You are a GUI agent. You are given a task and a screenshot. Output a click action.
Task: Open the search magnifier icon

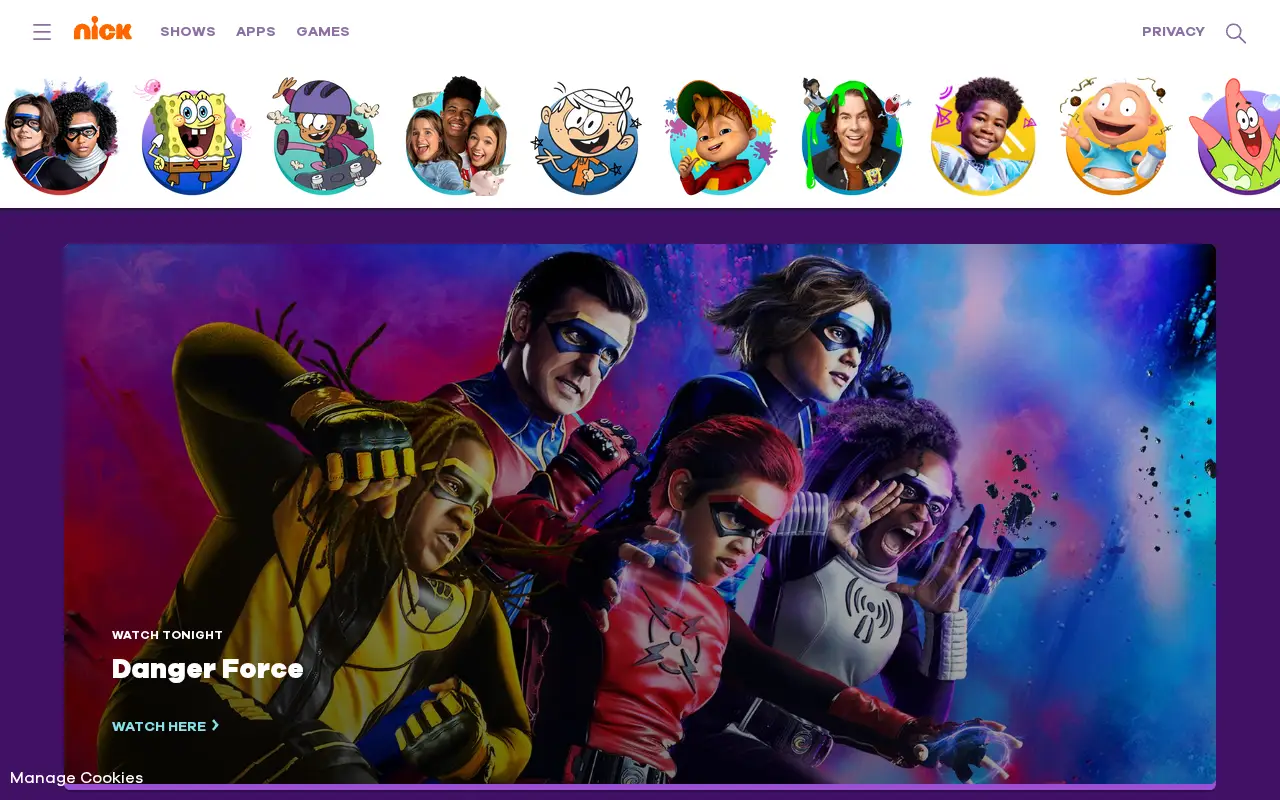click(1236, 33)
